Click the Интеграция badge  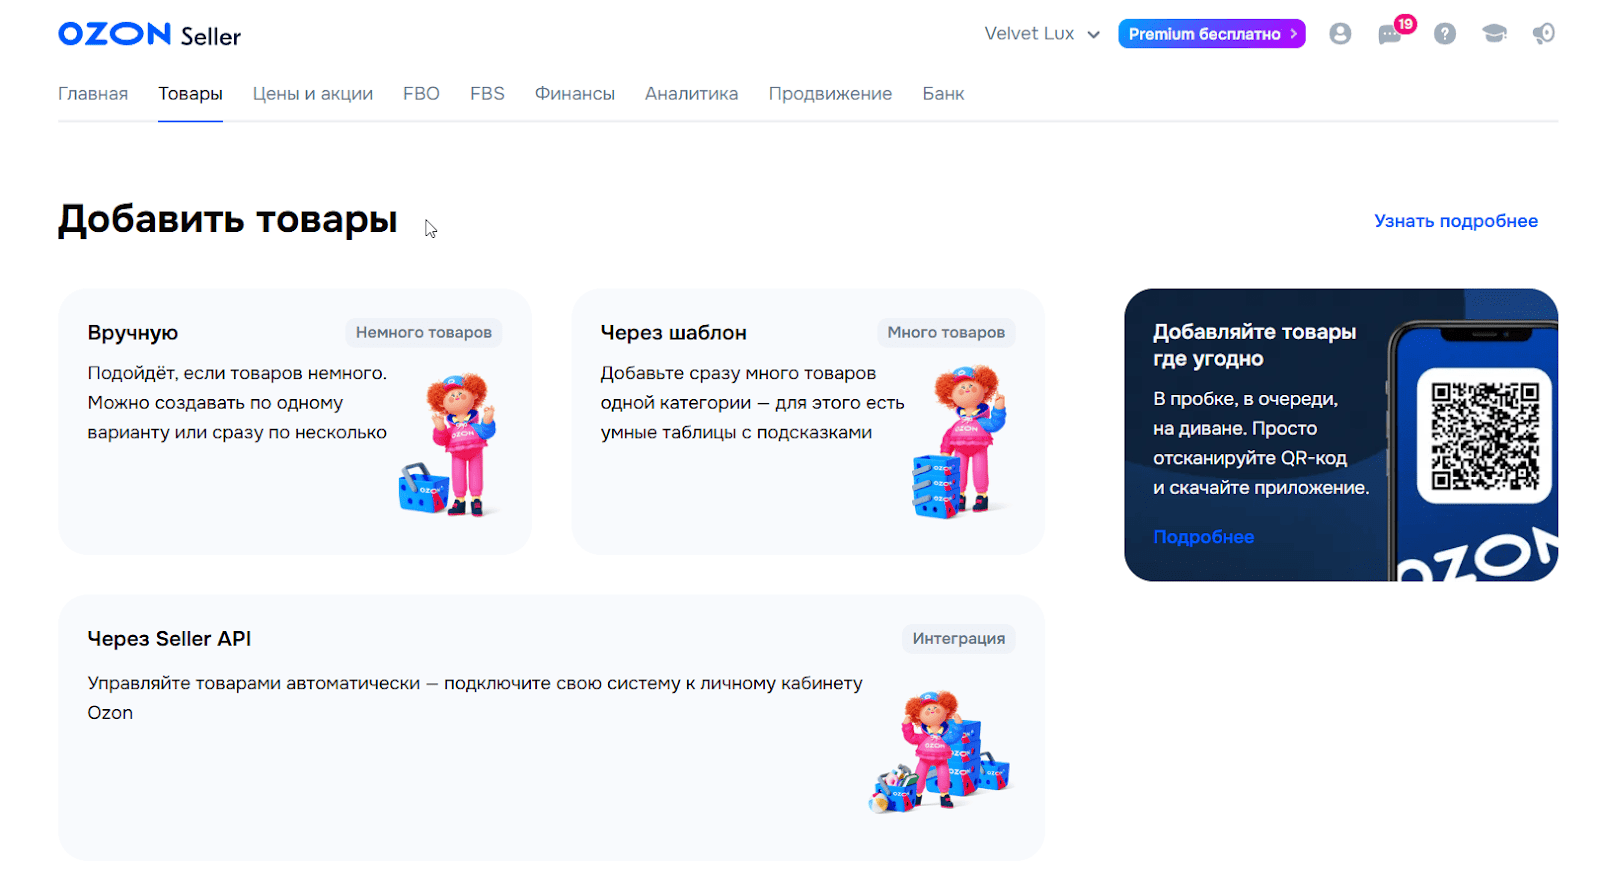[x=959, y=639]
